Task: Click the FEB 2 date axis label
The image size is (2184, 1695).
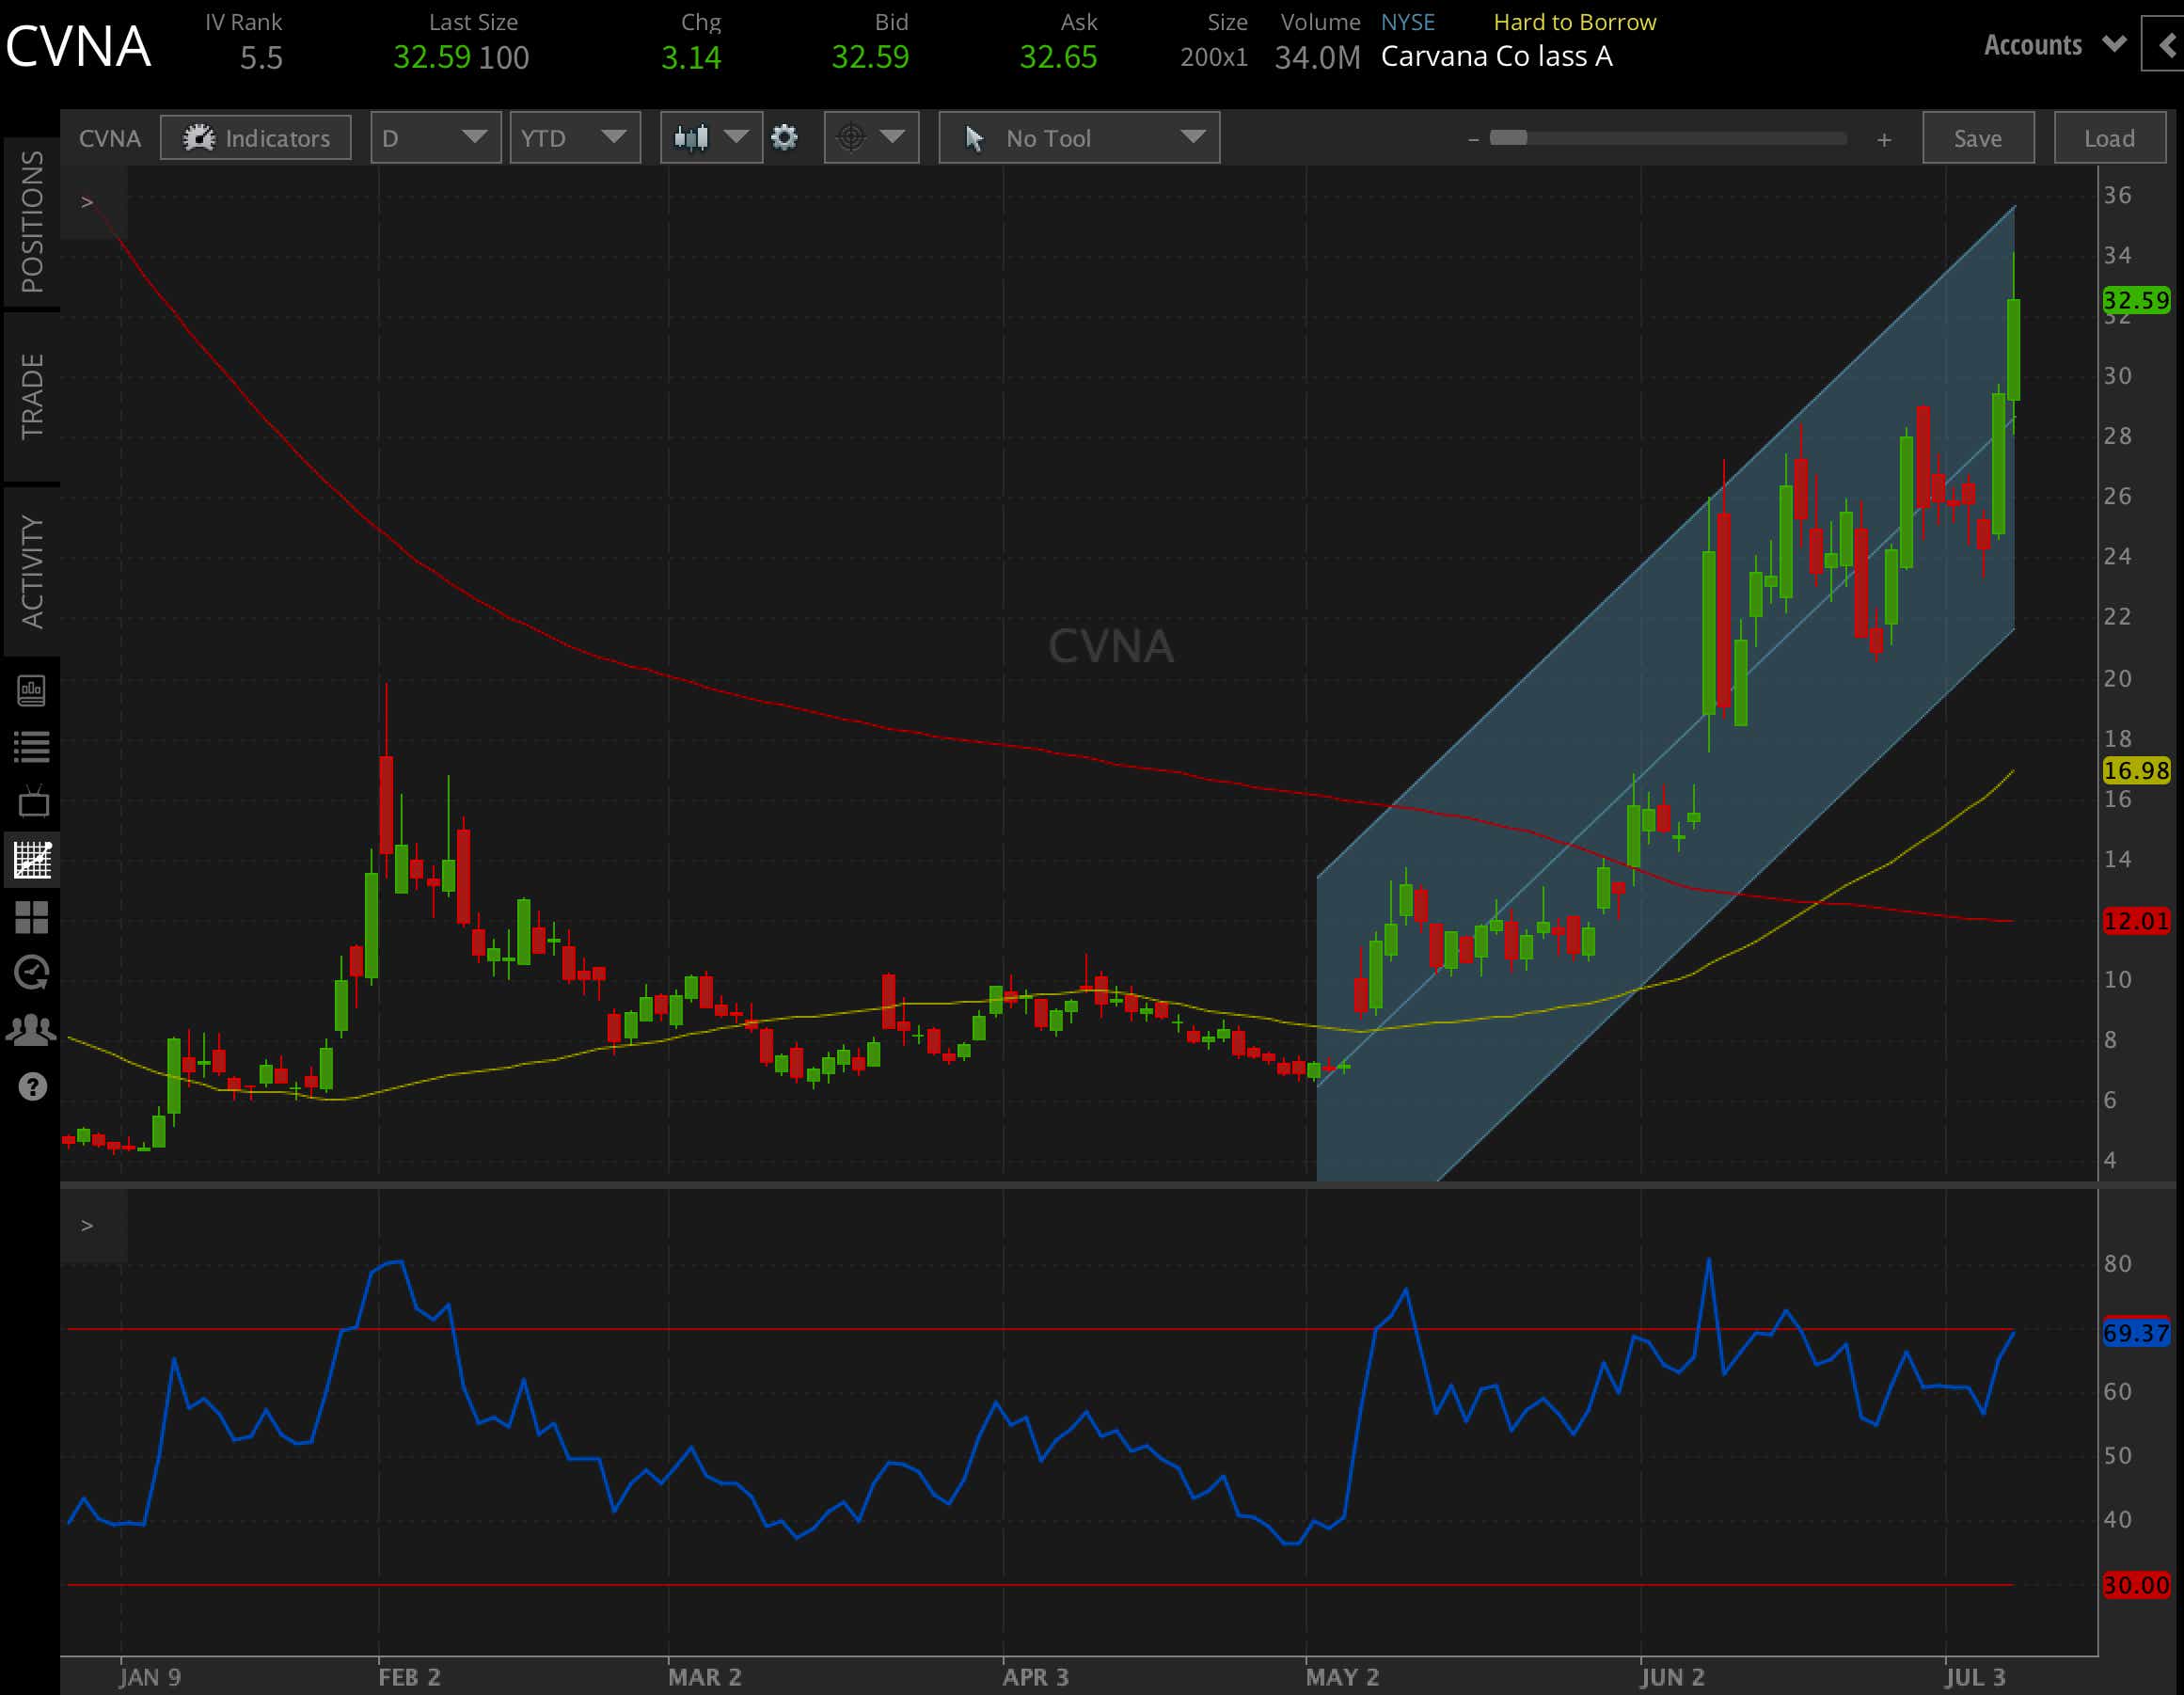Action: [409, 1678]
